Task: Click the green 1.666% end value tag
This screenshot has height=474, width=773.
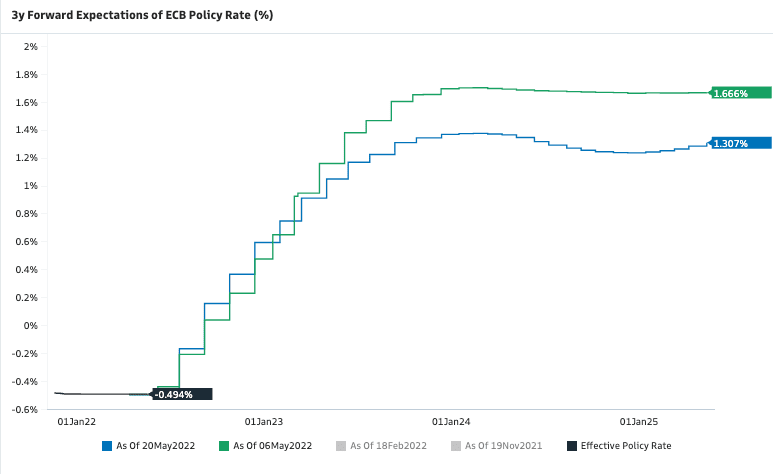Action: coord(740,93)
